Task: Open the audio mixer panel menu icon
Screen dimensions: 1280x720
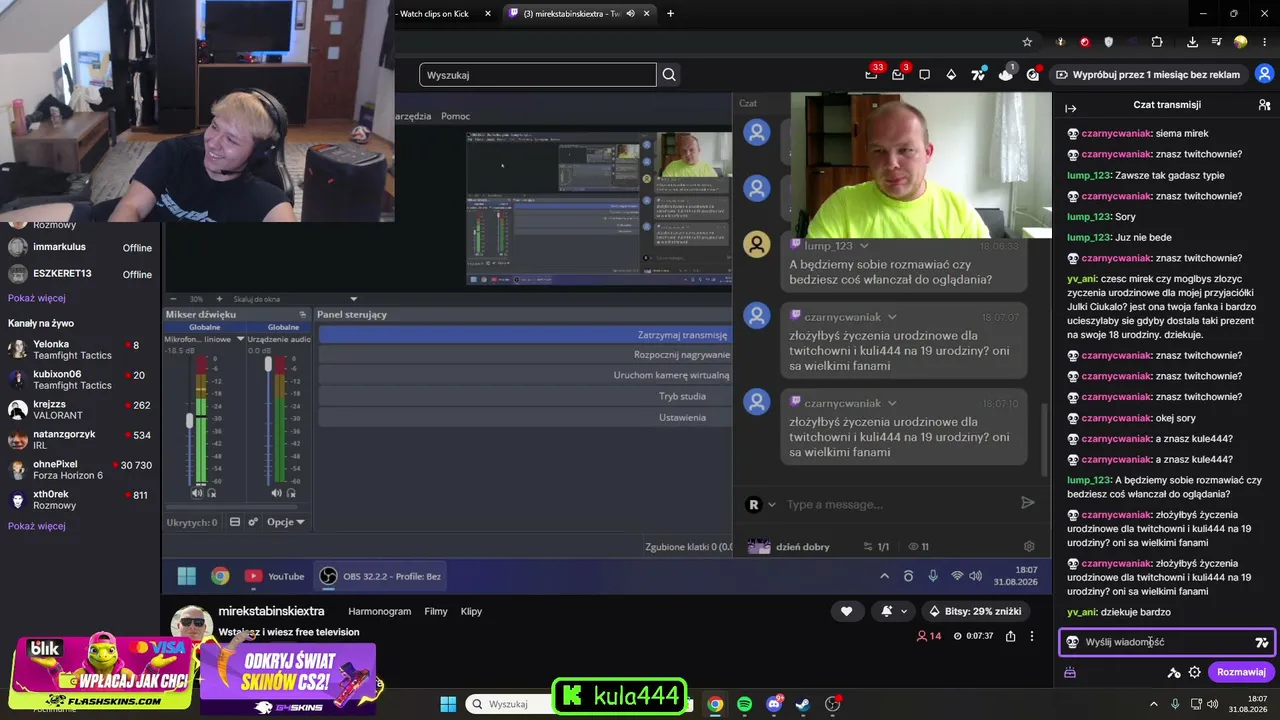Action: tap(302, 315)
